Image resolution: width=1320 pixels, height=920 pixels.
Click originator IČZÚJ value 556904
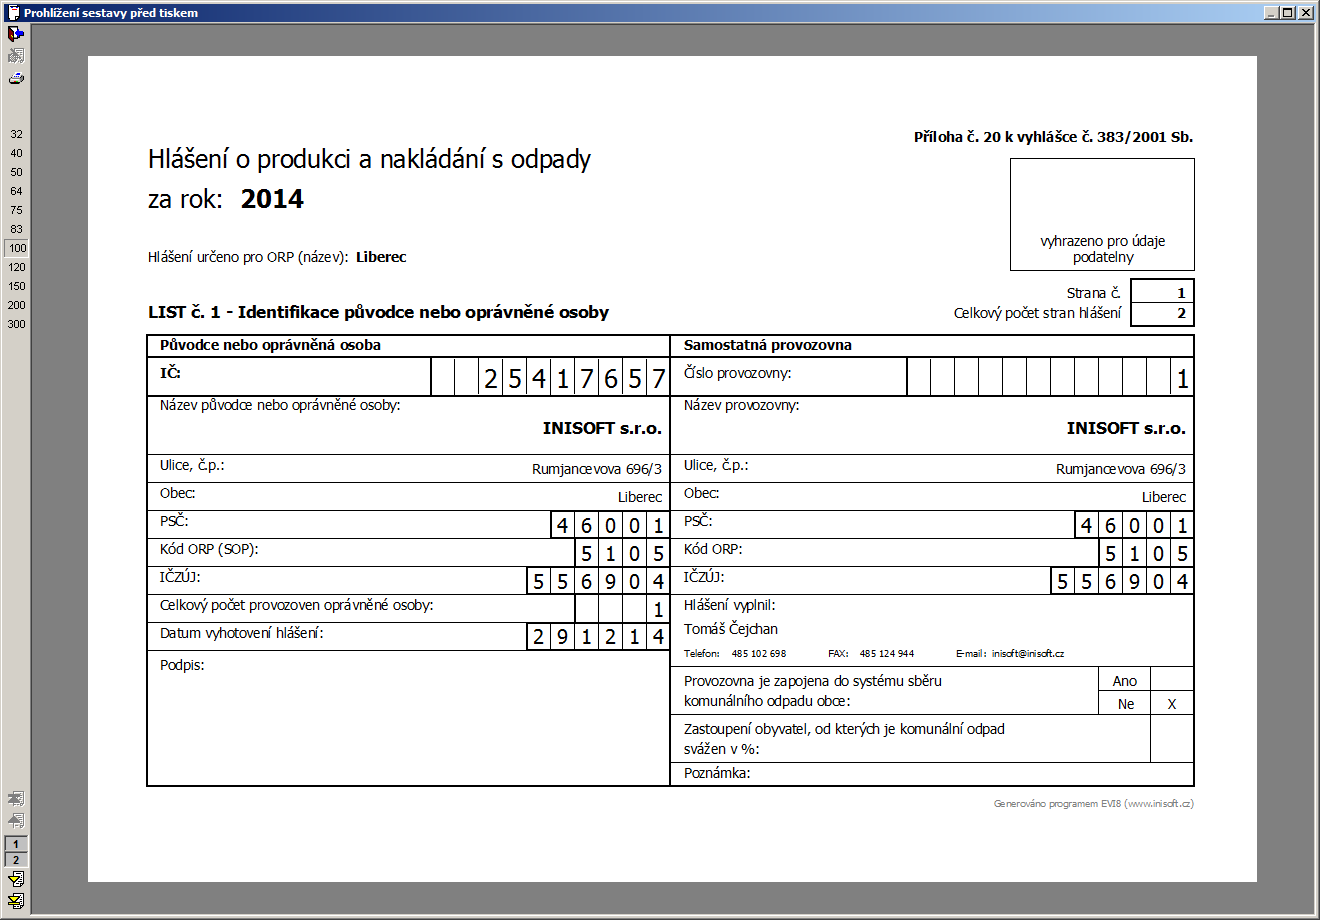(598, 581)
